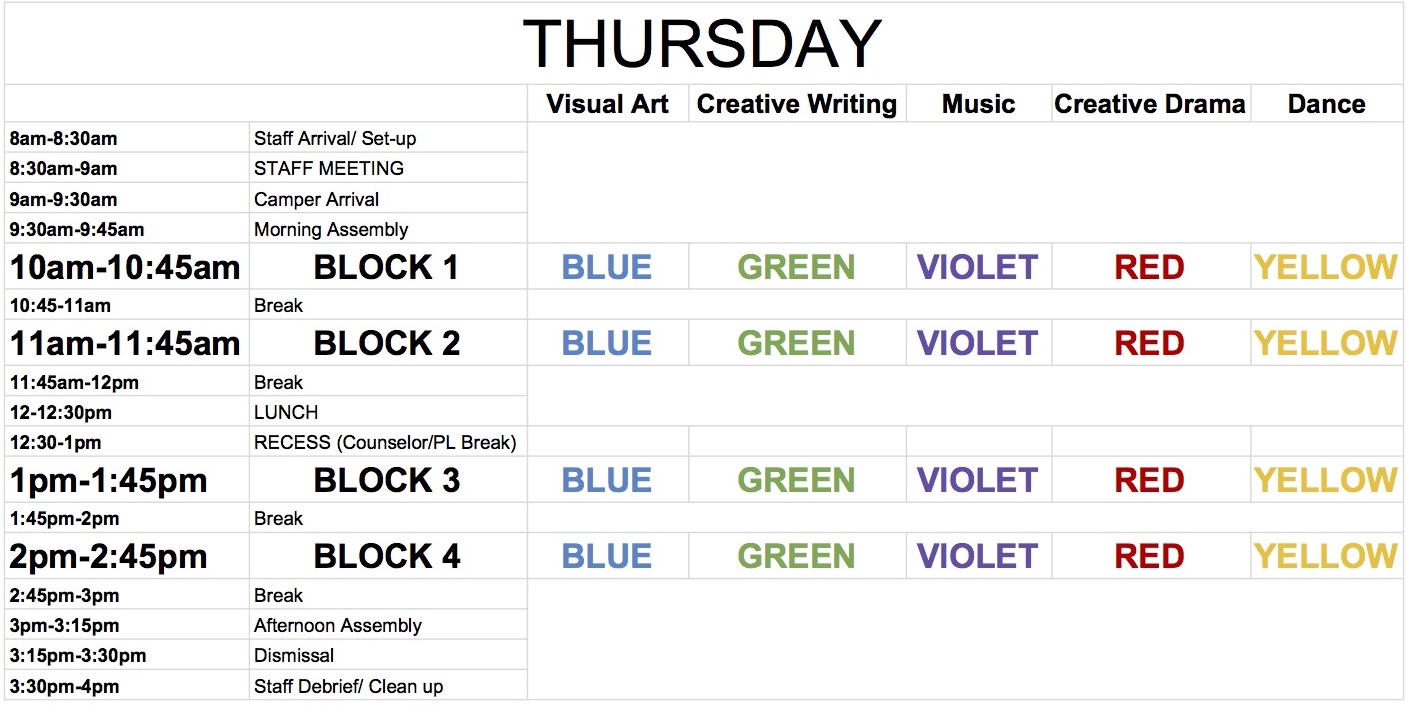Click the BLOCK 1 label cell
The height and width of the screenshot is (710, 1410).
[386, 267]
